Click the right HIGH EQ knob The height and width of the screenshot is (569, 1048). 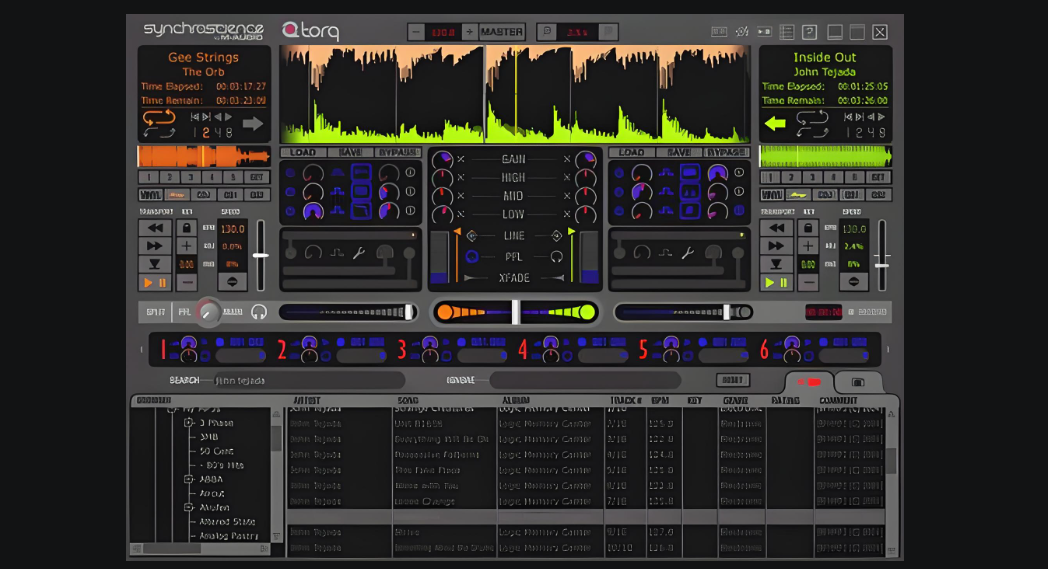[585, 178]
